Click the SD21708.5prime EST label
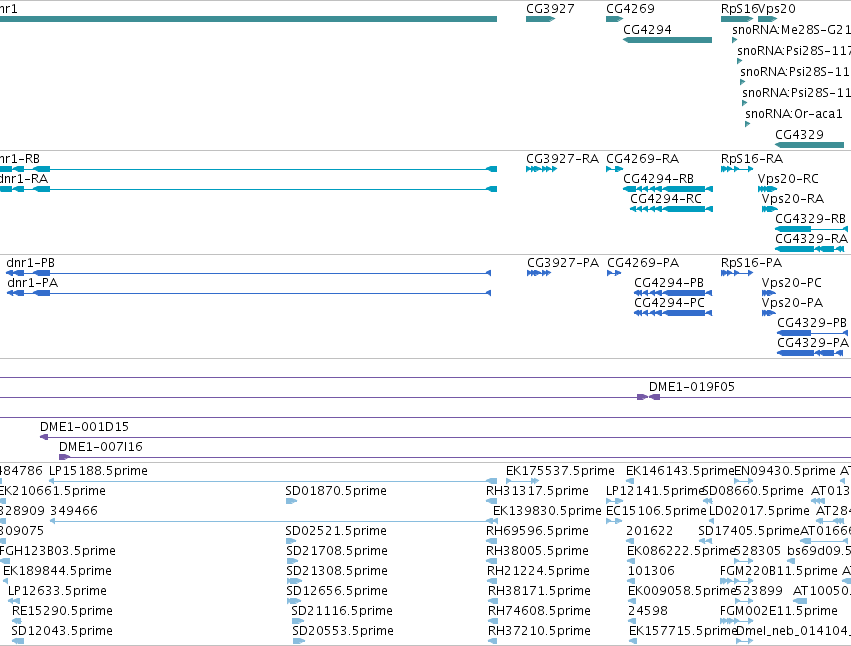This screenshot has width=851, height=646. [x=336, y=551]
